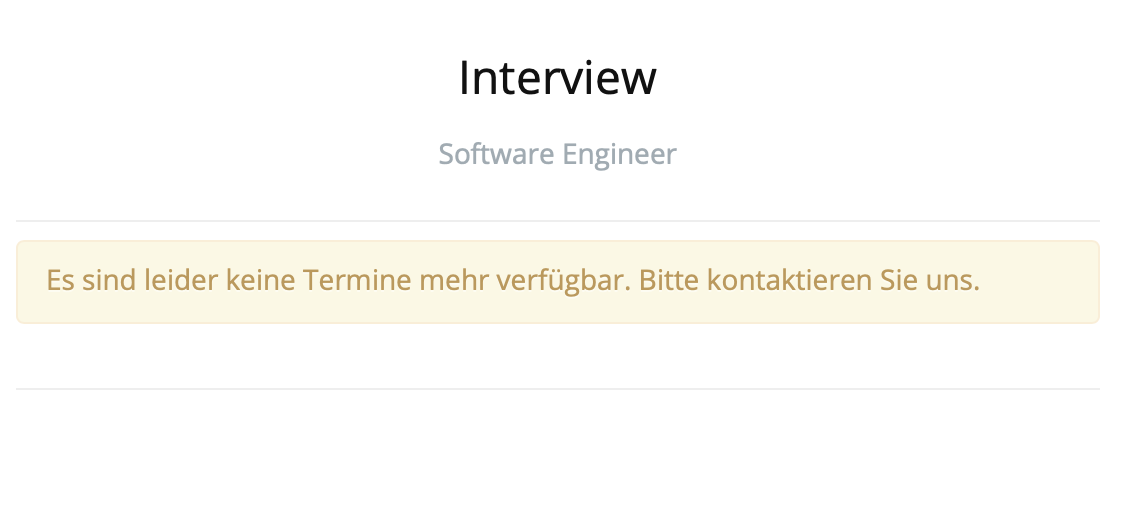Image resolution: width=1122 pixels, height=524 pixels.
Task: Click the word Software in the subtitle
Action: pos(496,154)
